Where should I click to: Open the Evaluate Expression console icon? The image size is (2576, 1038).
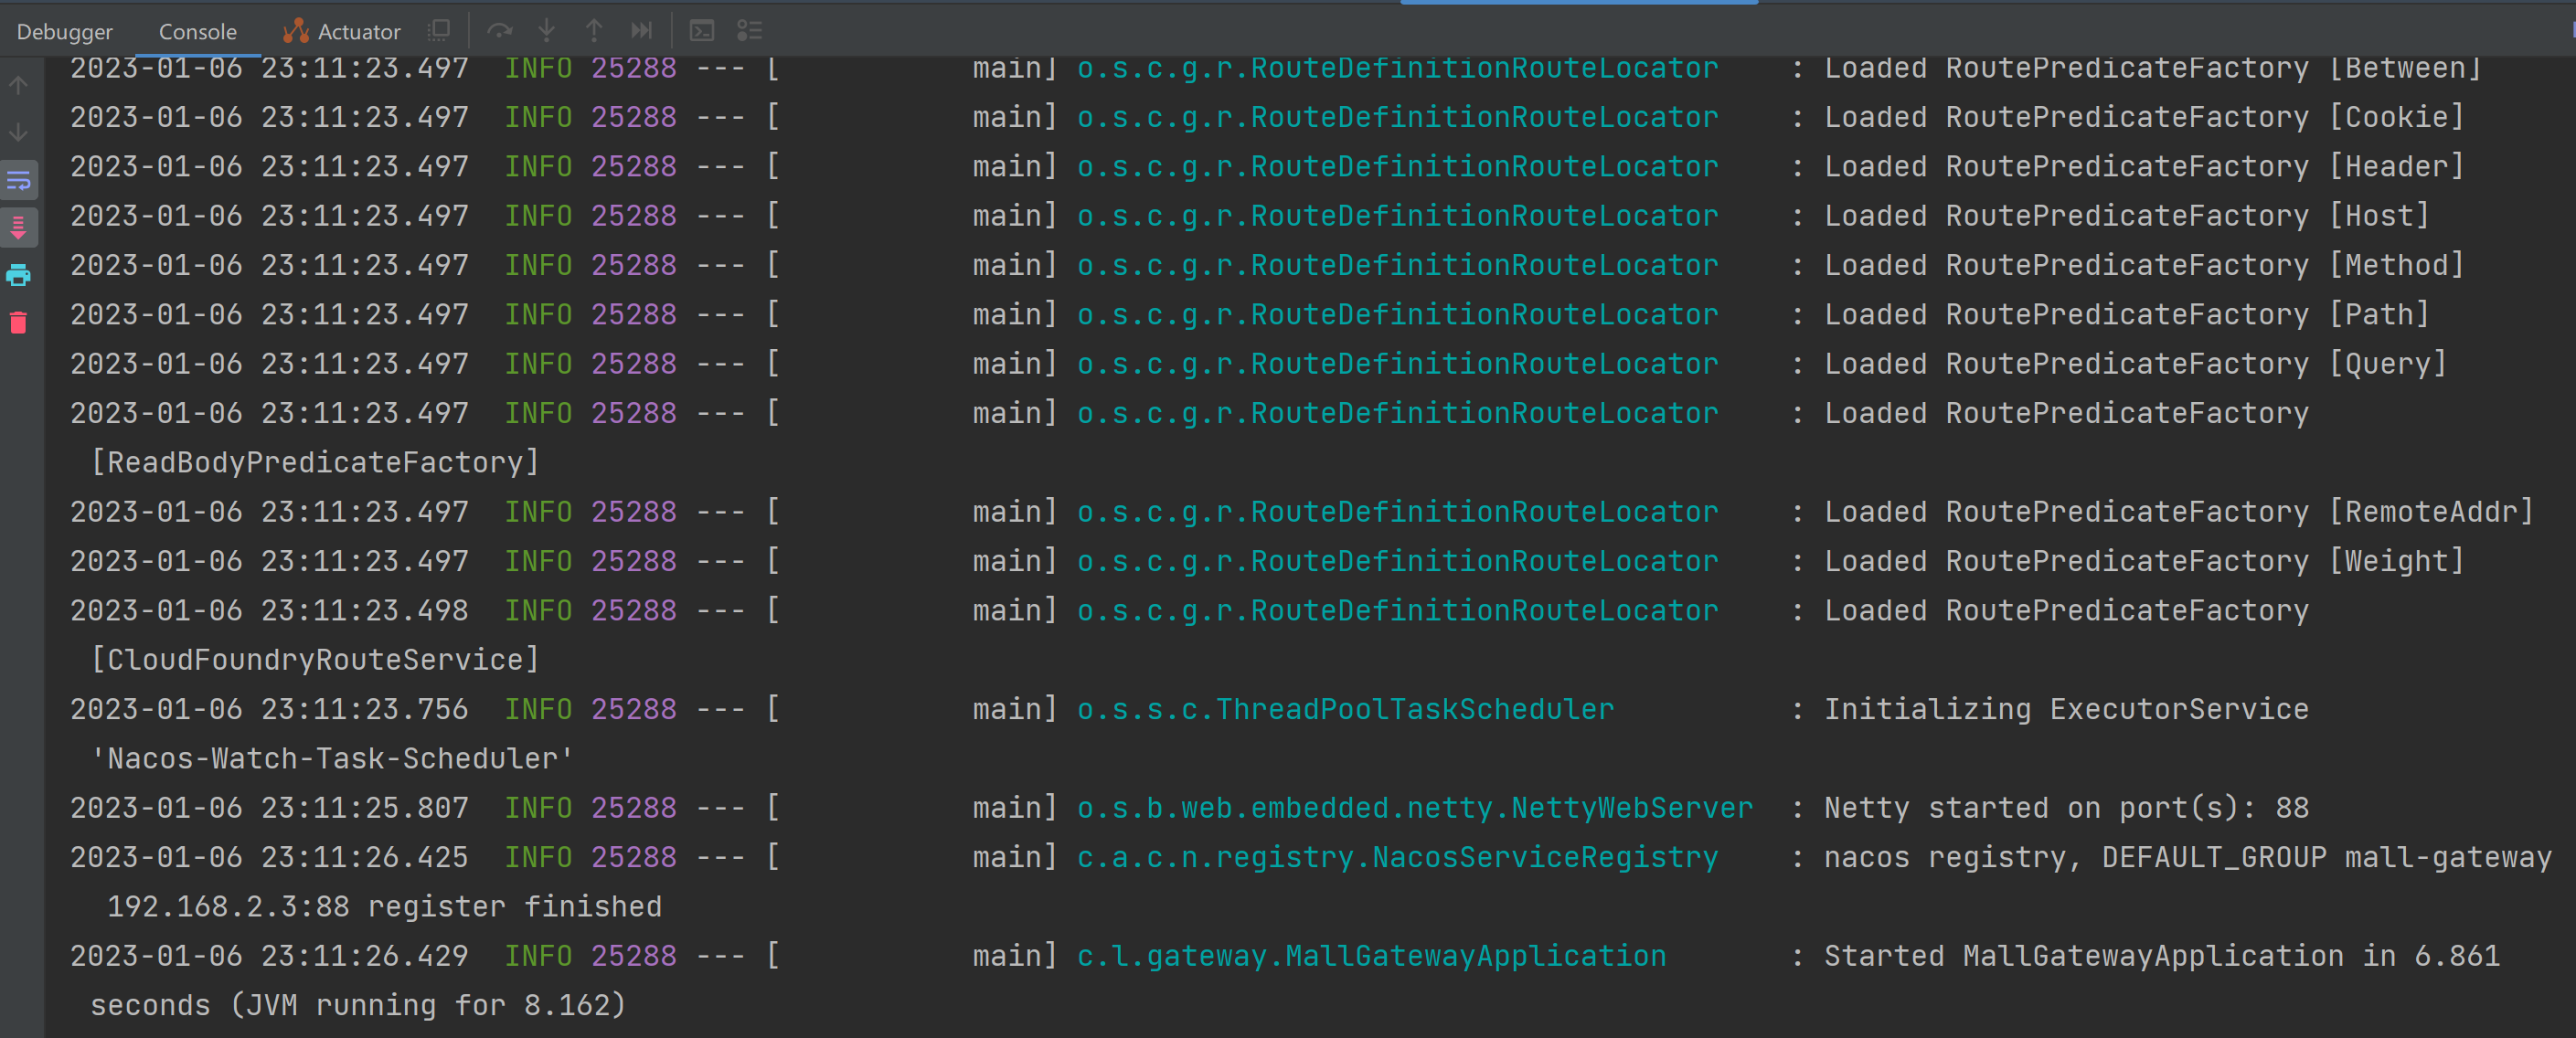tap(702, 31)
